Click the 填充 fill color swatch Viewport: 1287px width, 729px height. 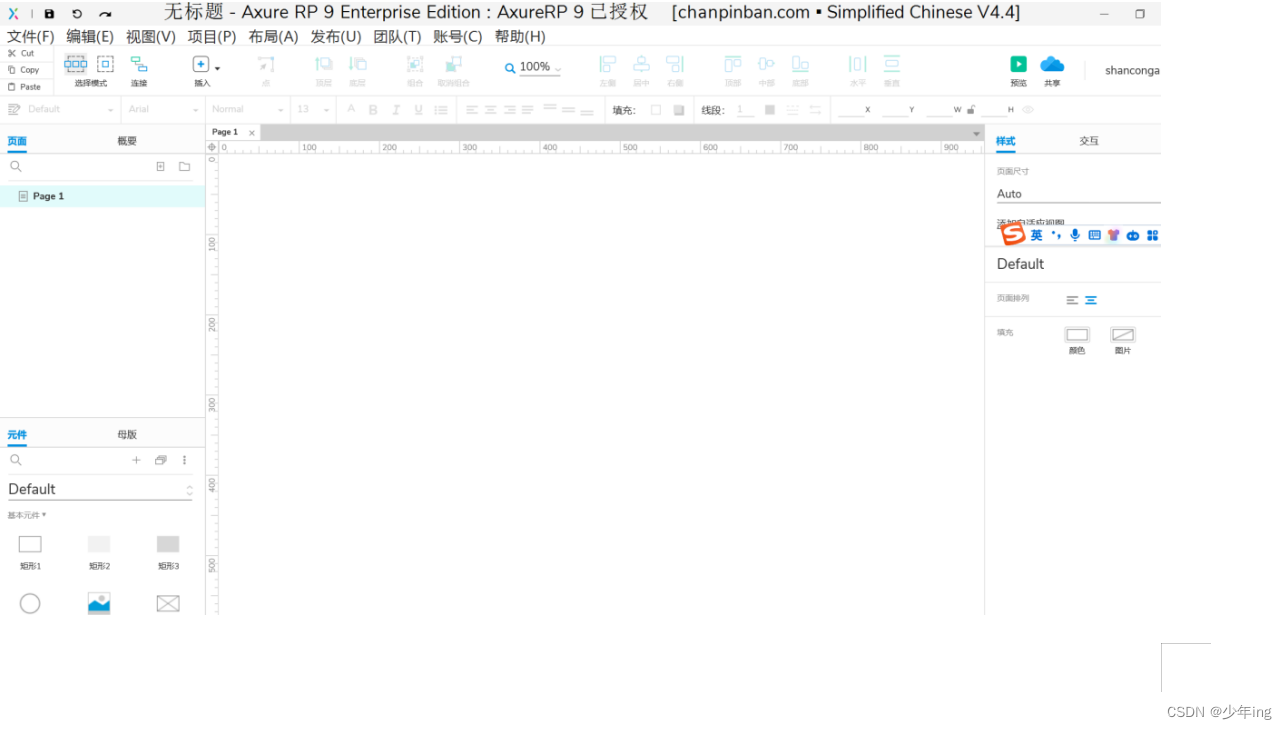tap(656, 110)
